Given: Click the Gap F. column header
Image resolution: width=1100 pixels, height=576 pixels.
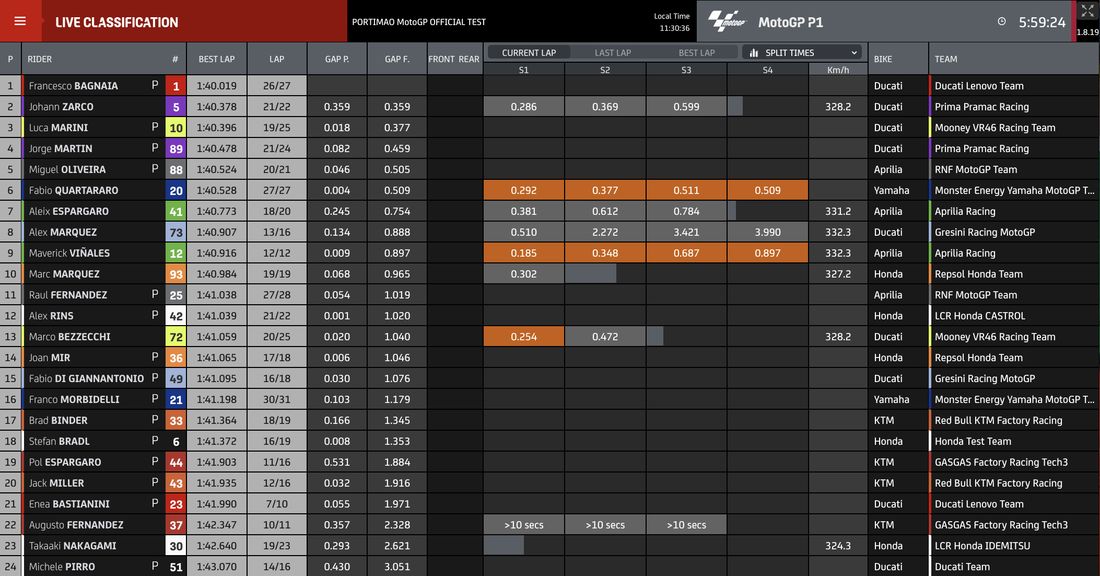Looking at the screenshot, I should (x=397, y=59).
